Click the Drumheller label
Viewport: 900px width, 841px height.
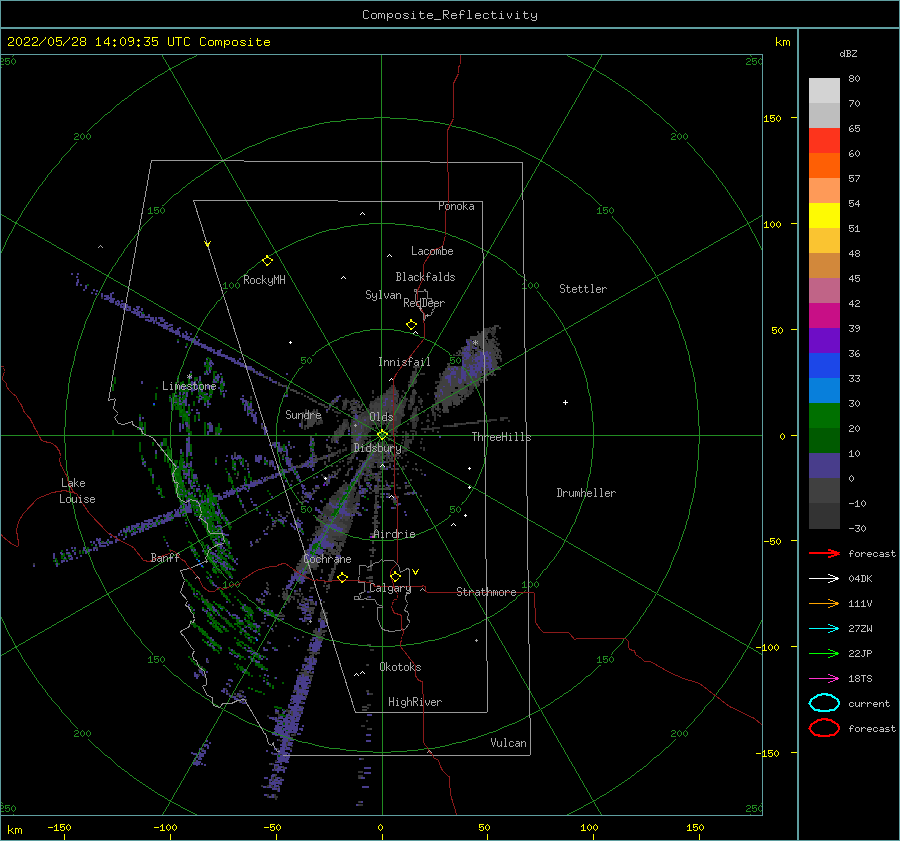point(586,493)
